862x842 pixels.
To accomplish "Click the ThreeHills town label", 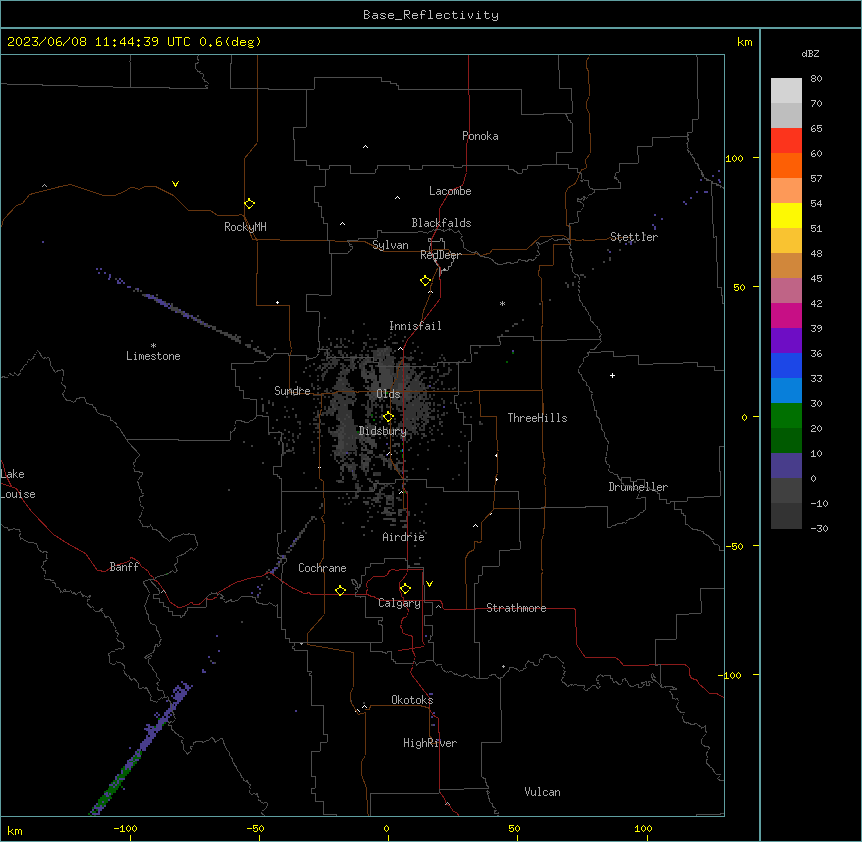I will pos(537,418).
